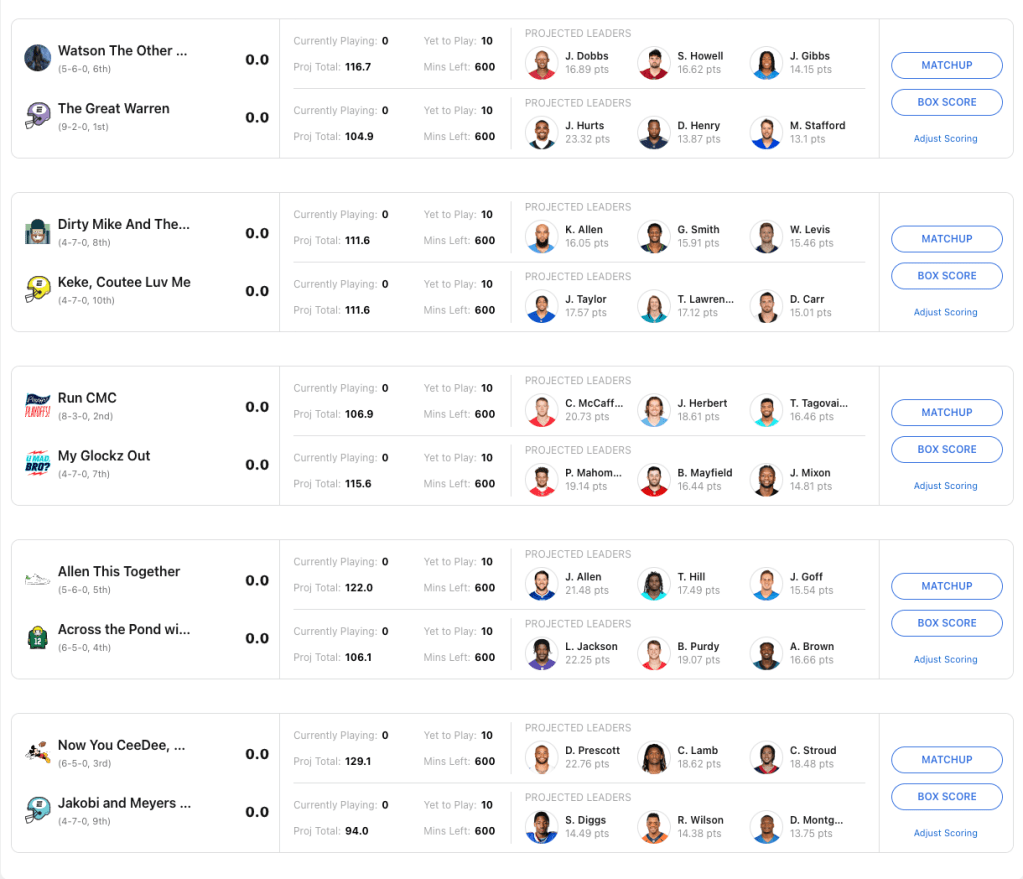The height and width of the screenshot is (879, 1023).
Task: Click Keke, Coutee Luv Me helmet icon
Action: click(x=38, y=290)
